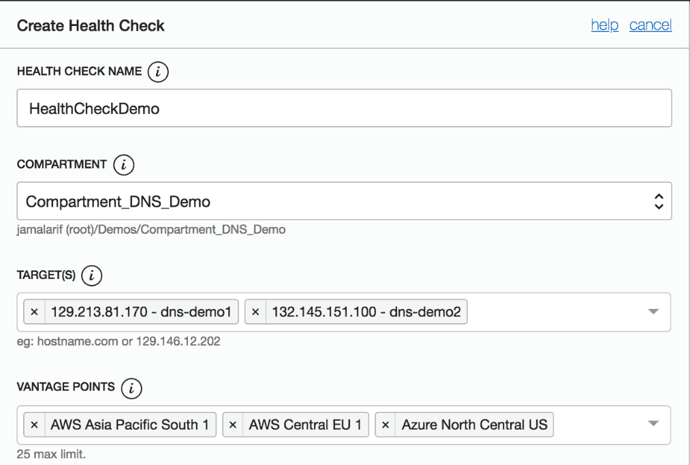Click the cancel link
Image resolution: width=690 pixels, height=465 pixels.
650,25
